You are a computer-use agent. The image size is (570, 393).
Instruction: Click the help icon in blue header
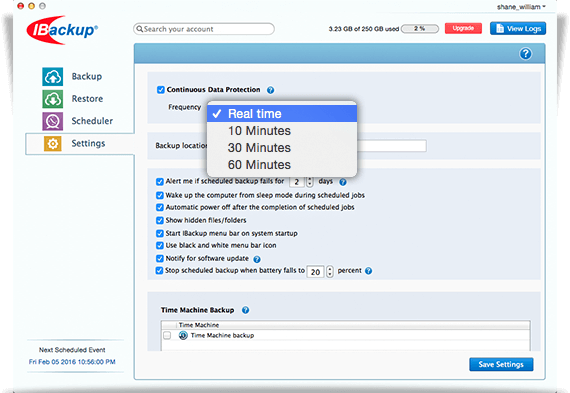(526, 54)
